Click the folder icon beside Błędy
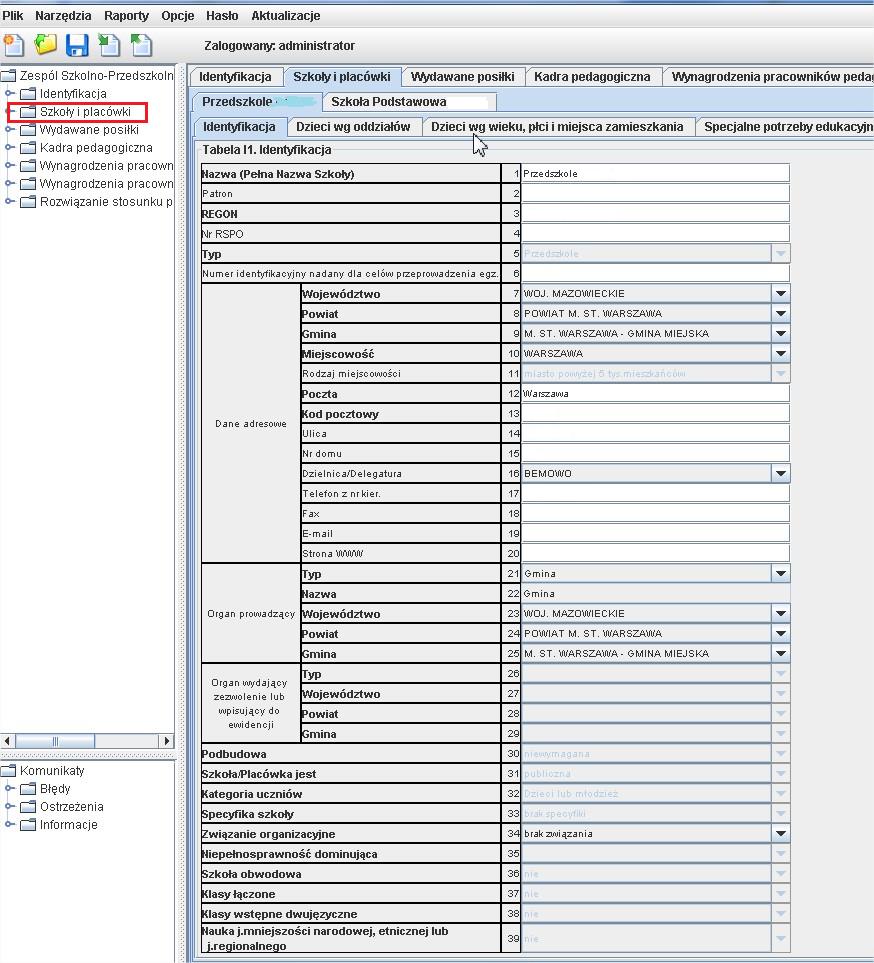874x963 pixels. [28, 789]
